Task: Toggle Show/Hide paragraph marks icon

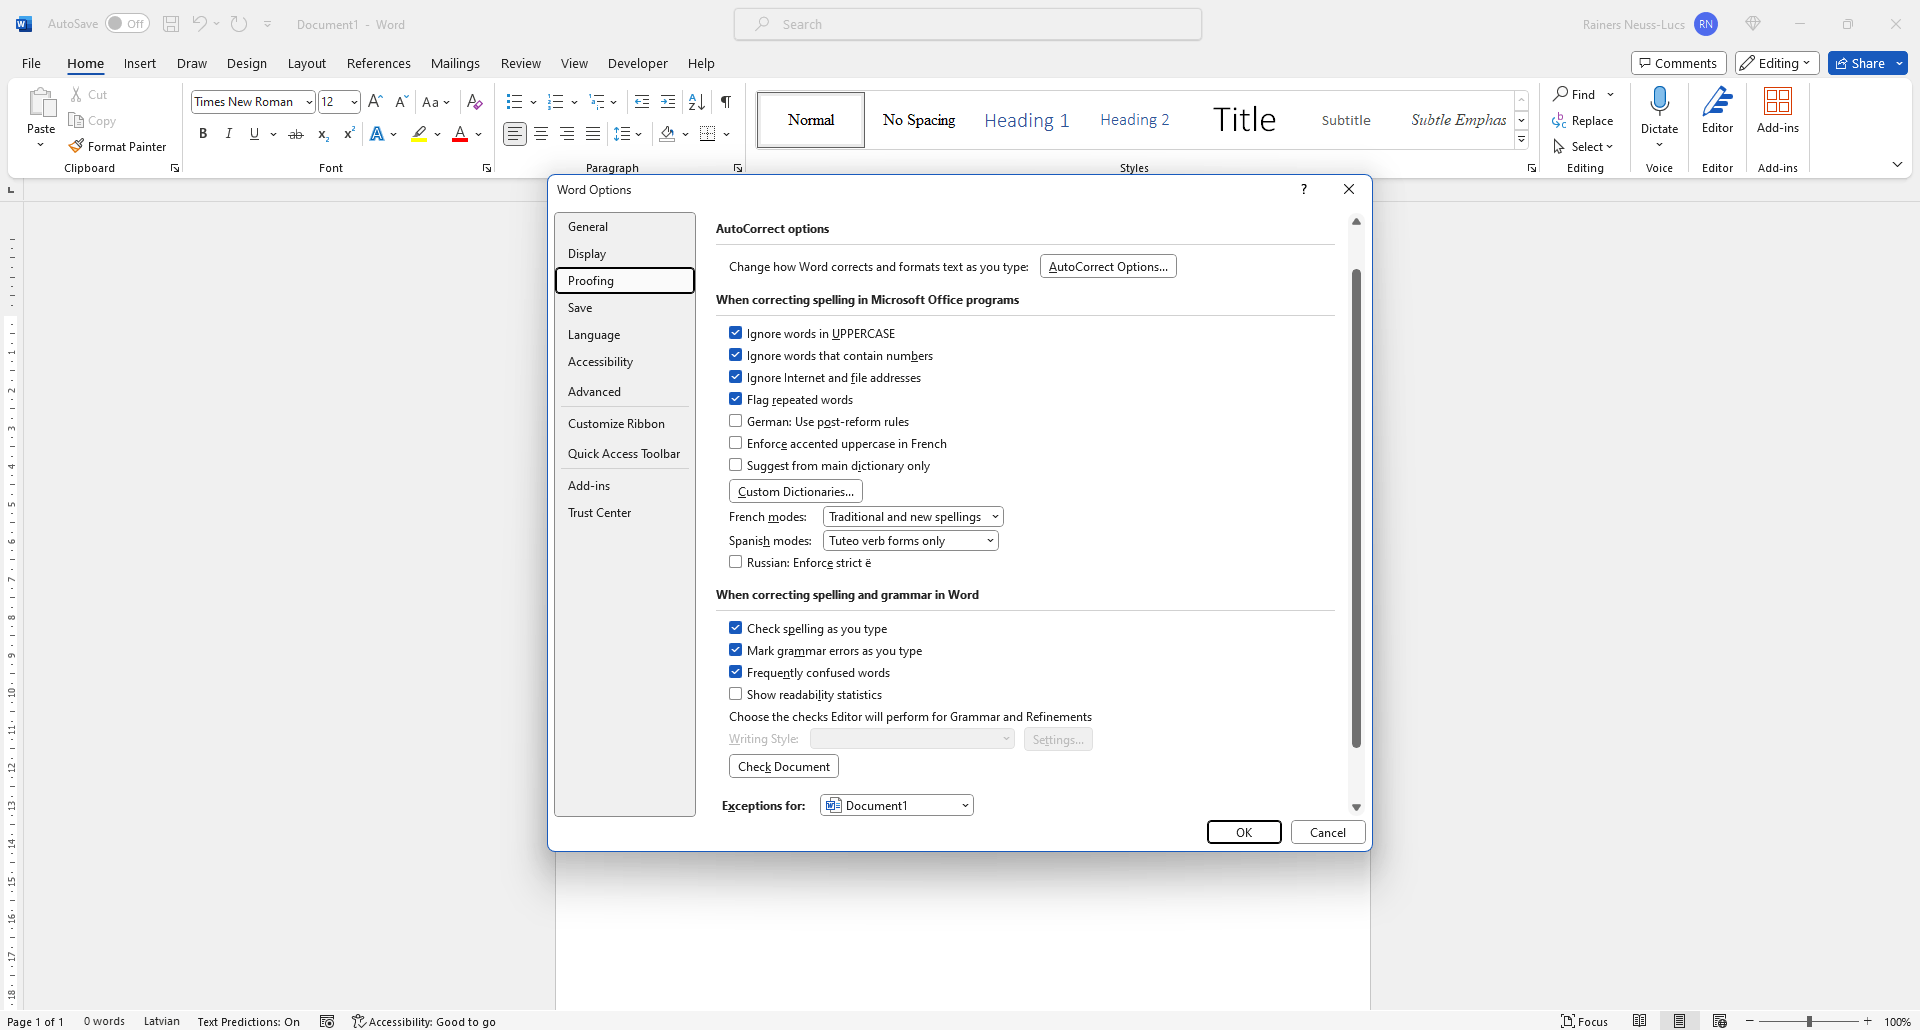Action: click(726, 101)
